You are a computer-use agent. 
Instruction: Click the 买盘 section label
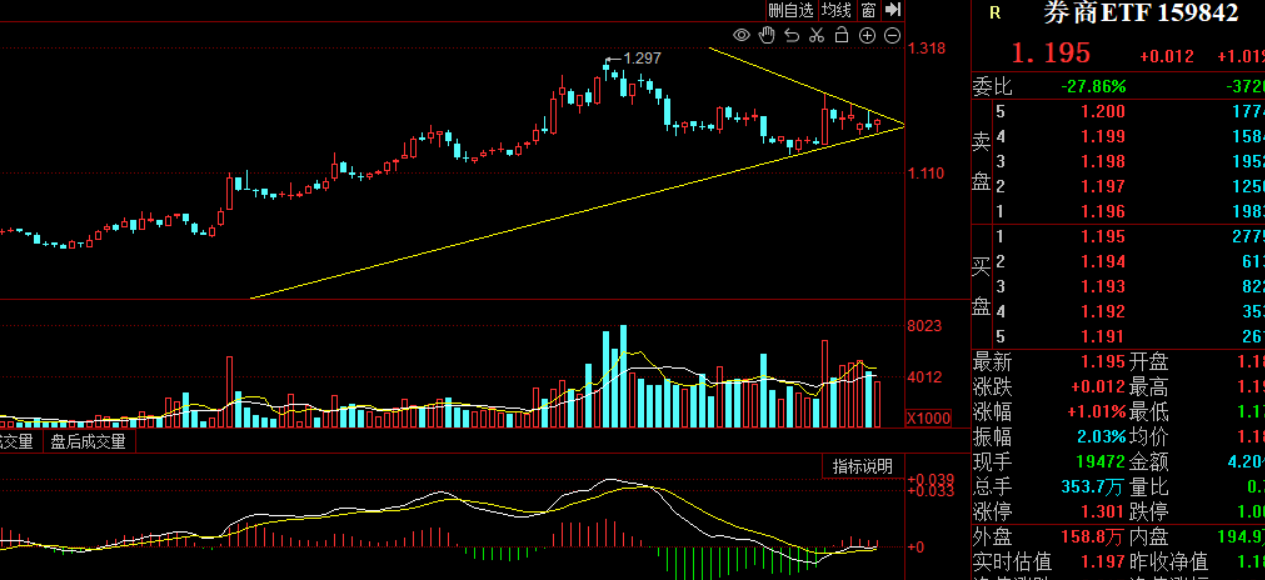tap(982, 287)
